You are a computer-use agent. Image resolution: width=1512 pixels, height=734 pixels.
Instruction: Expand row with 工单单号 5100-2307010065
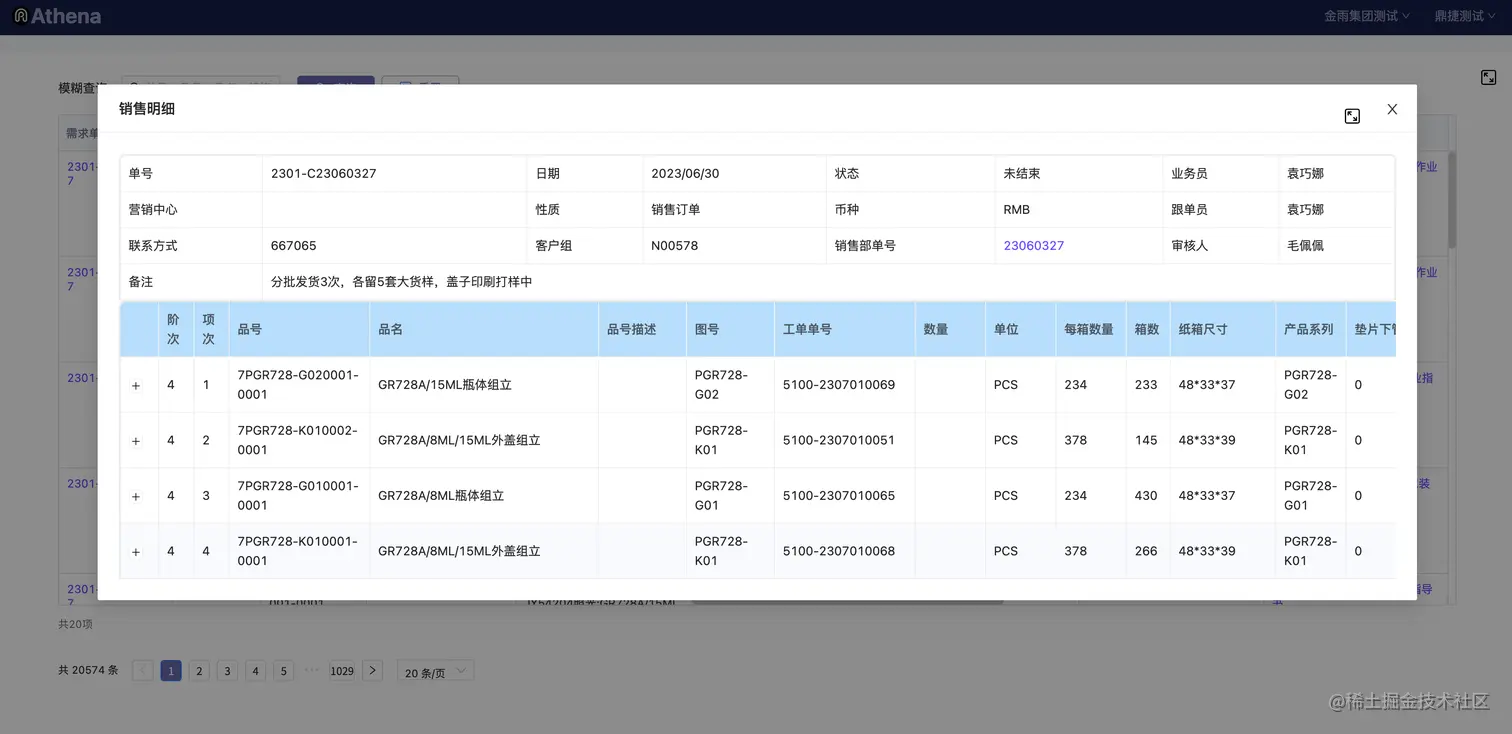click(x=136, y=496)
